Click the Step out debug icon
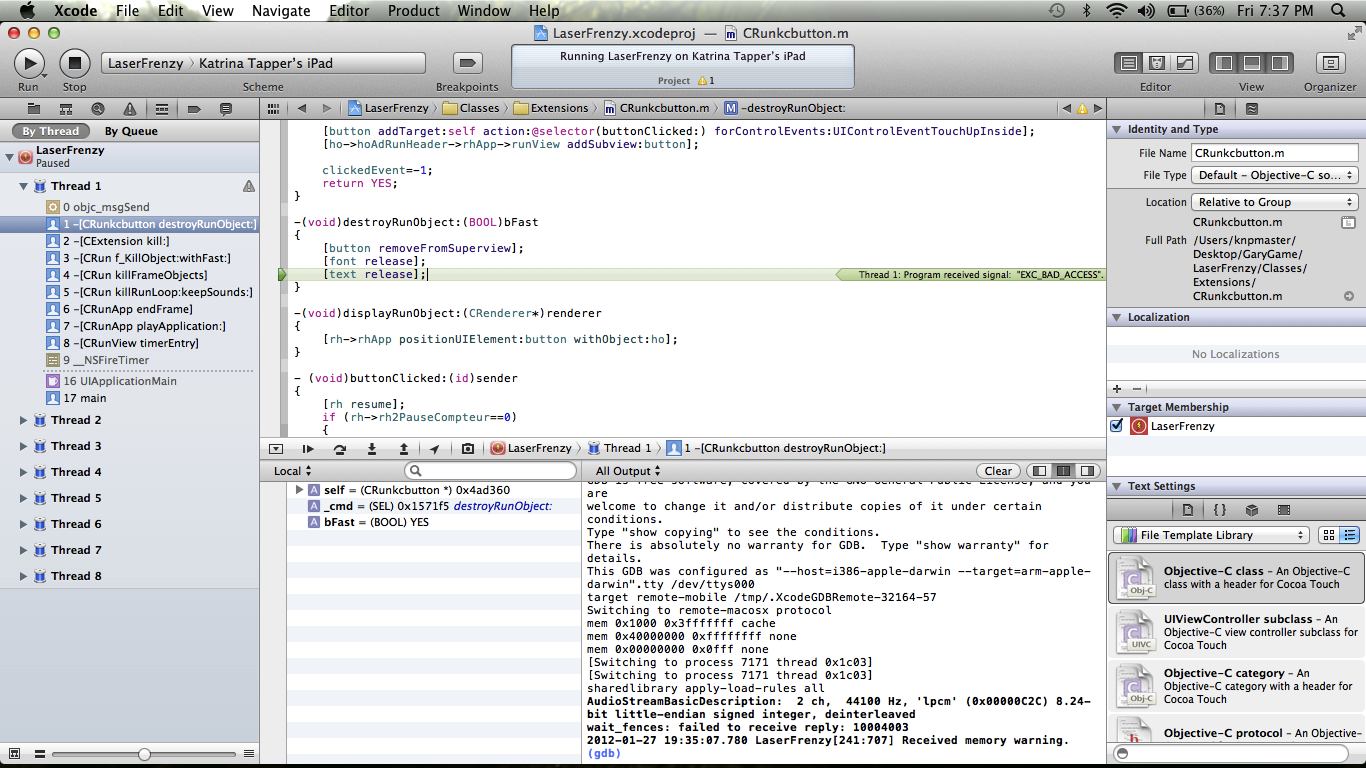The image size is (1366, 768). coord(404,449)
